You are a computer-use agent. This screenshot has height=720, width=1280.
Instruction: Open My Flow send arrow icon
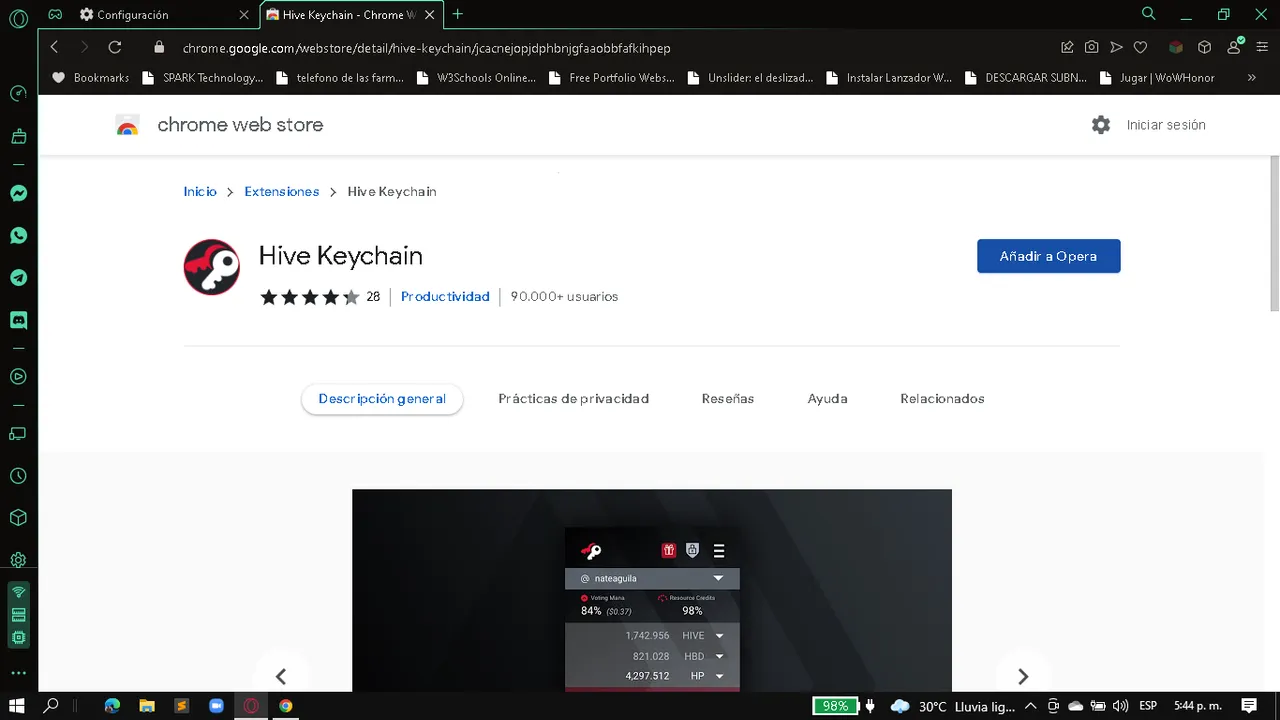pyautogui.click(x=1116, y=47)
